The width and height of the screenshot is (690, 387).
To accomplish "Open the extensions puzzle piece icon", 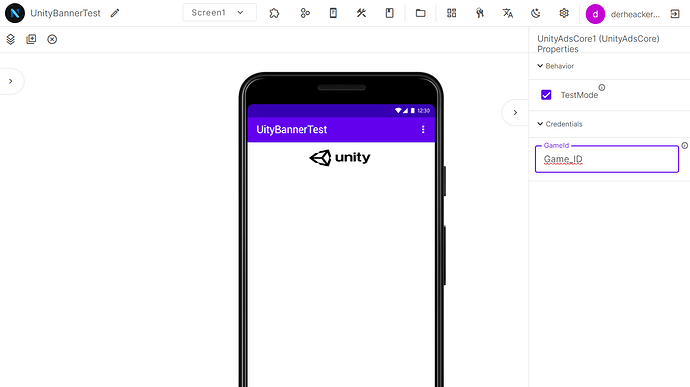I will pyautogui.click(x=274, y=13).
